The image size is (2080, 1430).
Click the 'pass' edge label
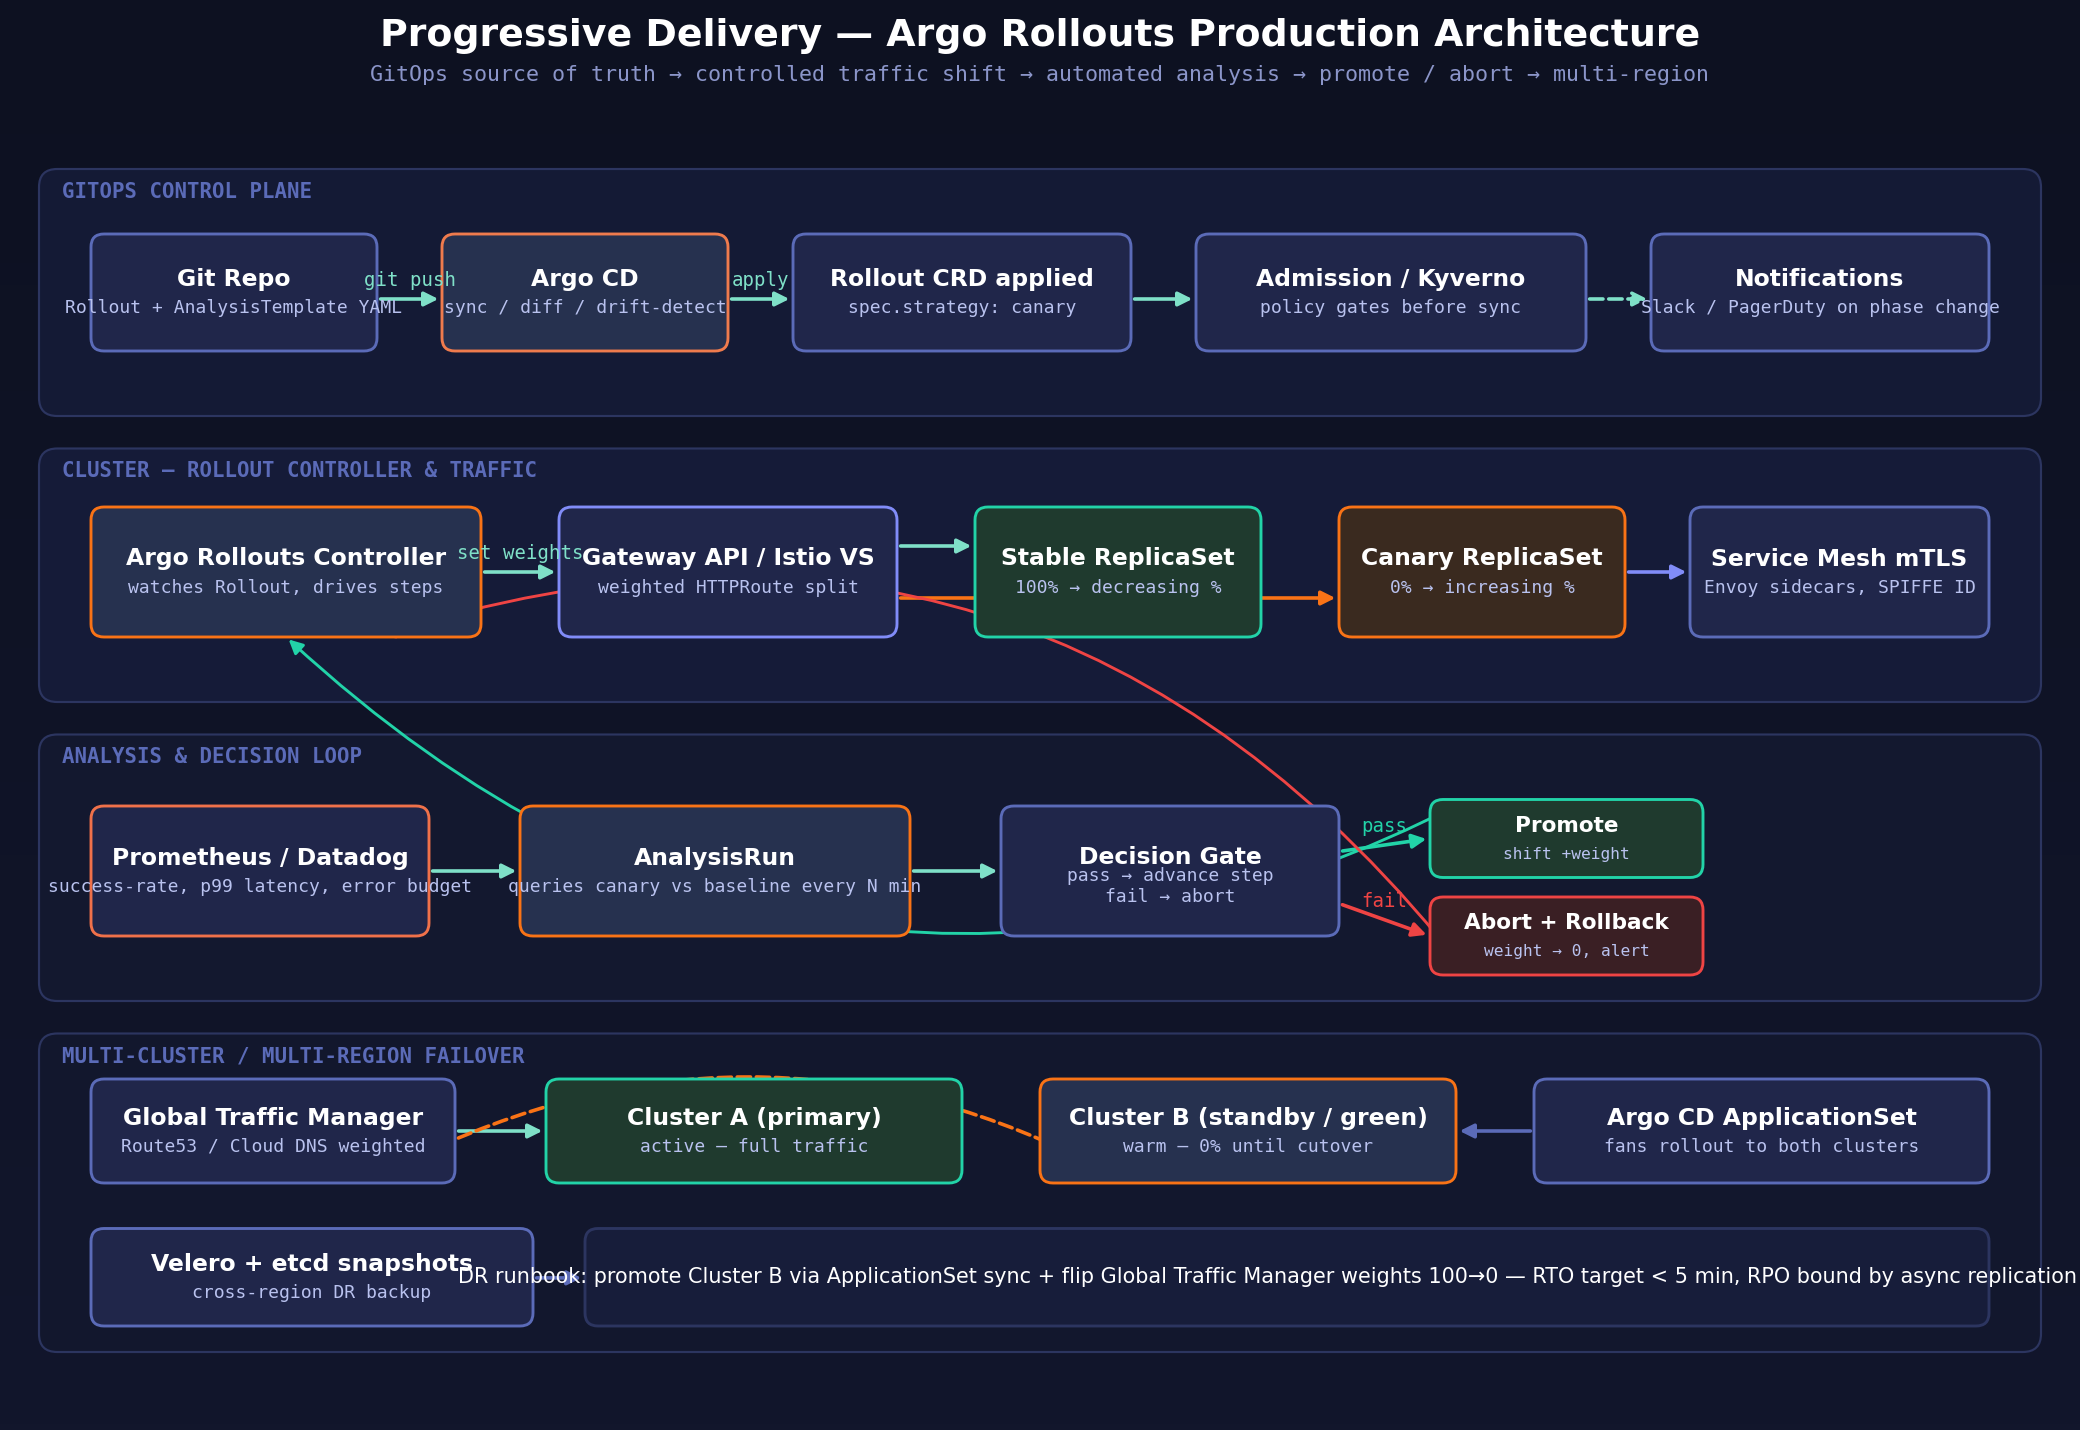click(1384, 826)
